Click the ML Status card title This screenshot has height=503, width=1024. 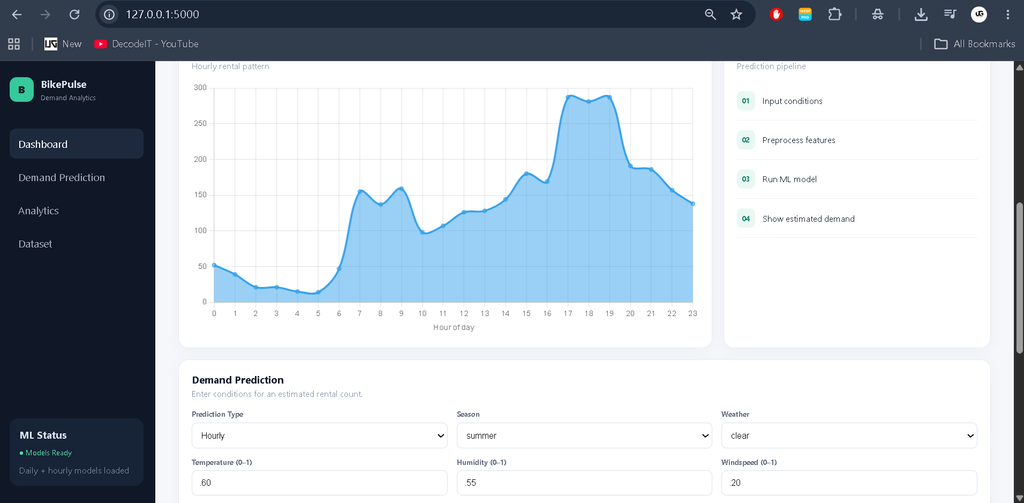(43, 435)
